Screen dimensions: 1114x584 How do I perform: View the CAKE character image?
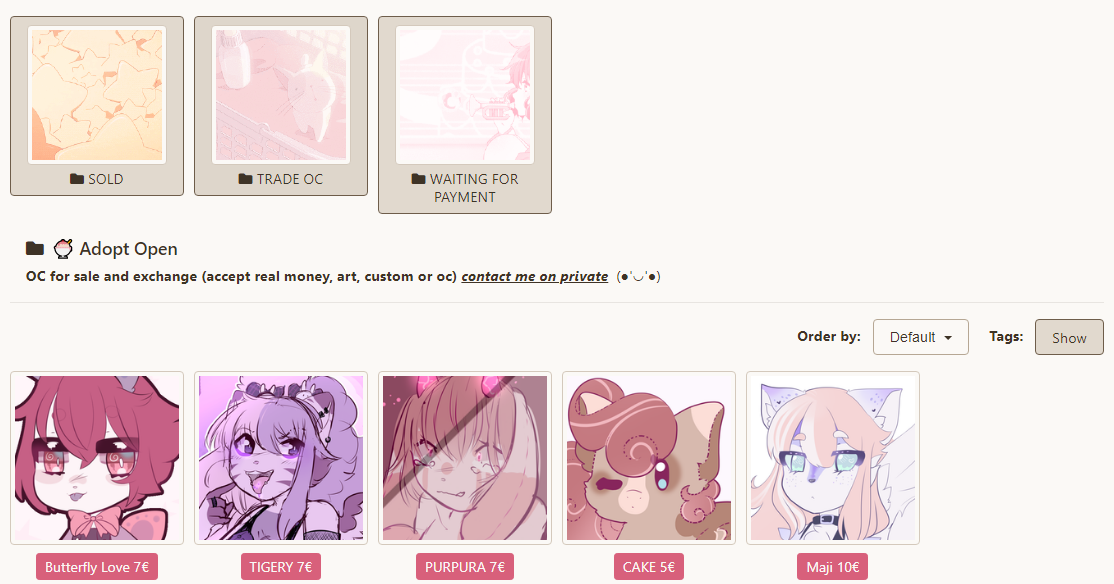coord(649,458)
